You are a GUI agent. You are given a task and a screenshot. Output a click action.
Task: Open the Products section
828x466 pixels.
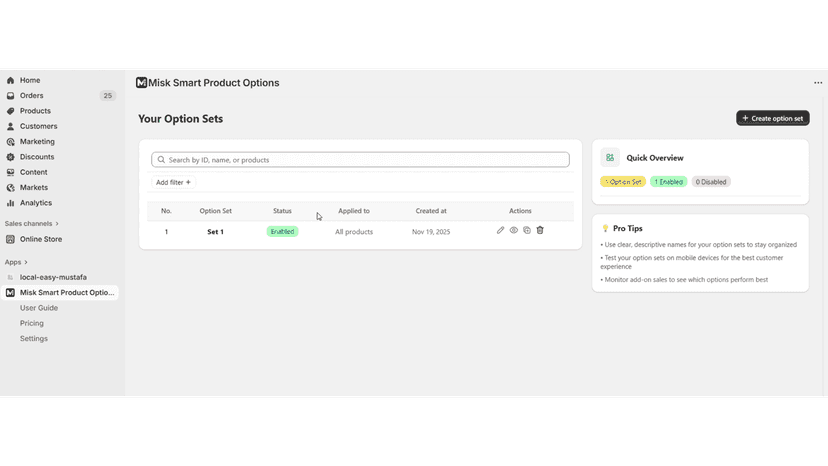pos(35,111)
